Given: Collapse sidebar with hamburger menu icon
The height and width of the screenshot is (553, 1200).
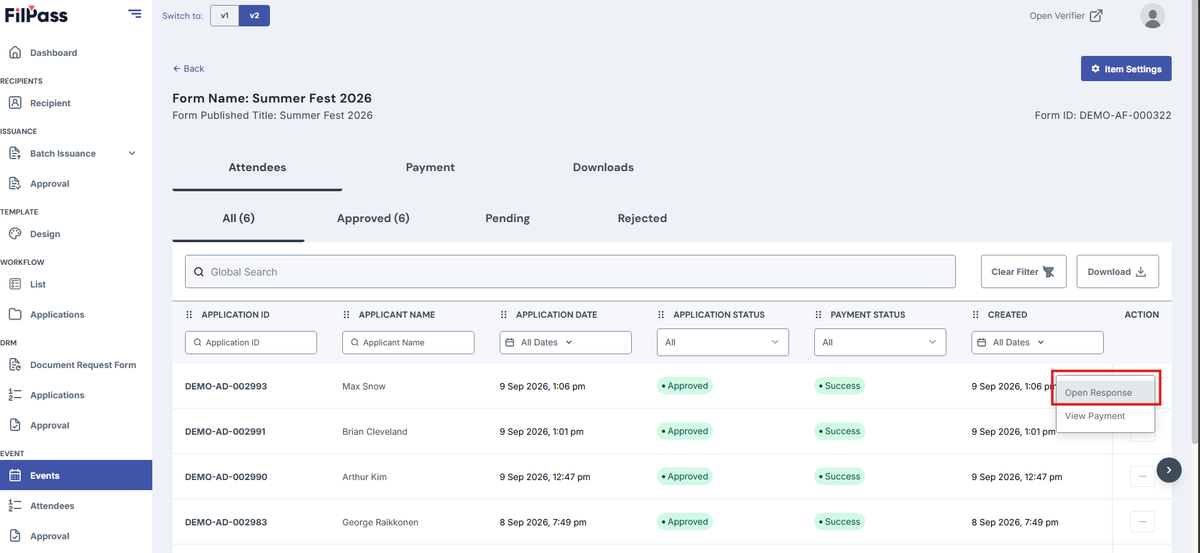Looking at the screenshot, I should [x=135, y=13].
